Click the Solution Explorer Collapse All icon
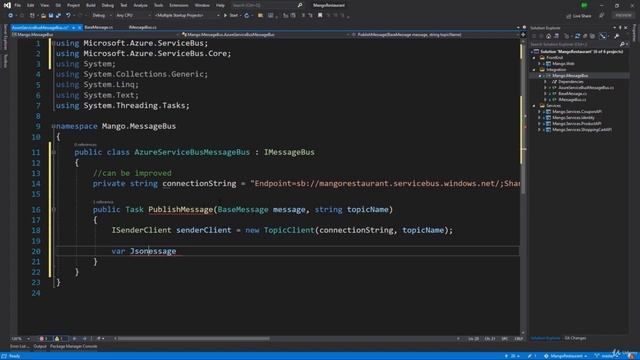 tap(585, 36)
